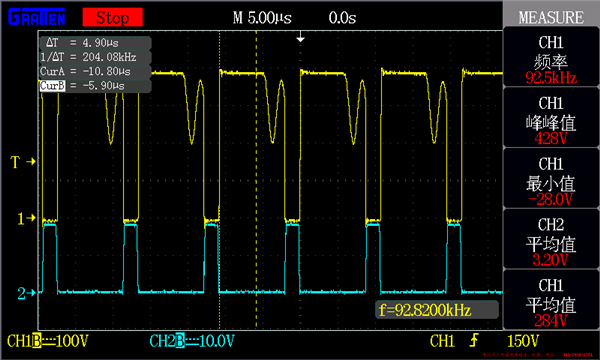600x360 pixels.
Task: Click the f=92.8200kHz frequency counter box
Action: tap(437, 310)
